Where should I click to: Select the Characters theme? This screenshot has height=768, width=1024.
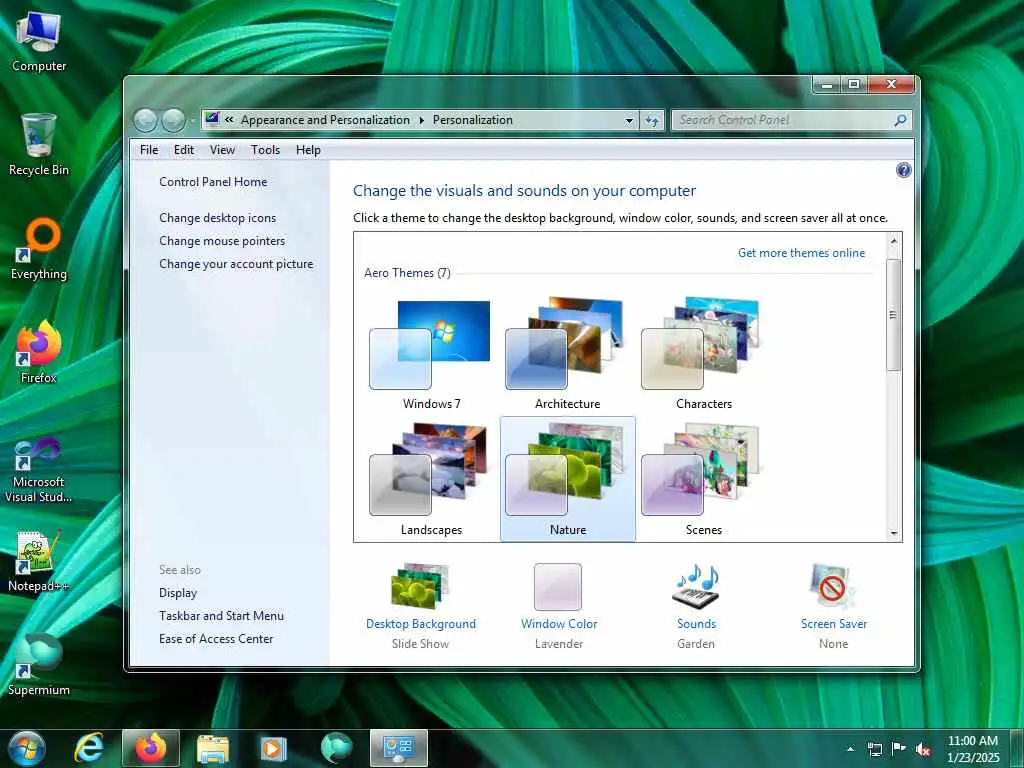(703, 353)
